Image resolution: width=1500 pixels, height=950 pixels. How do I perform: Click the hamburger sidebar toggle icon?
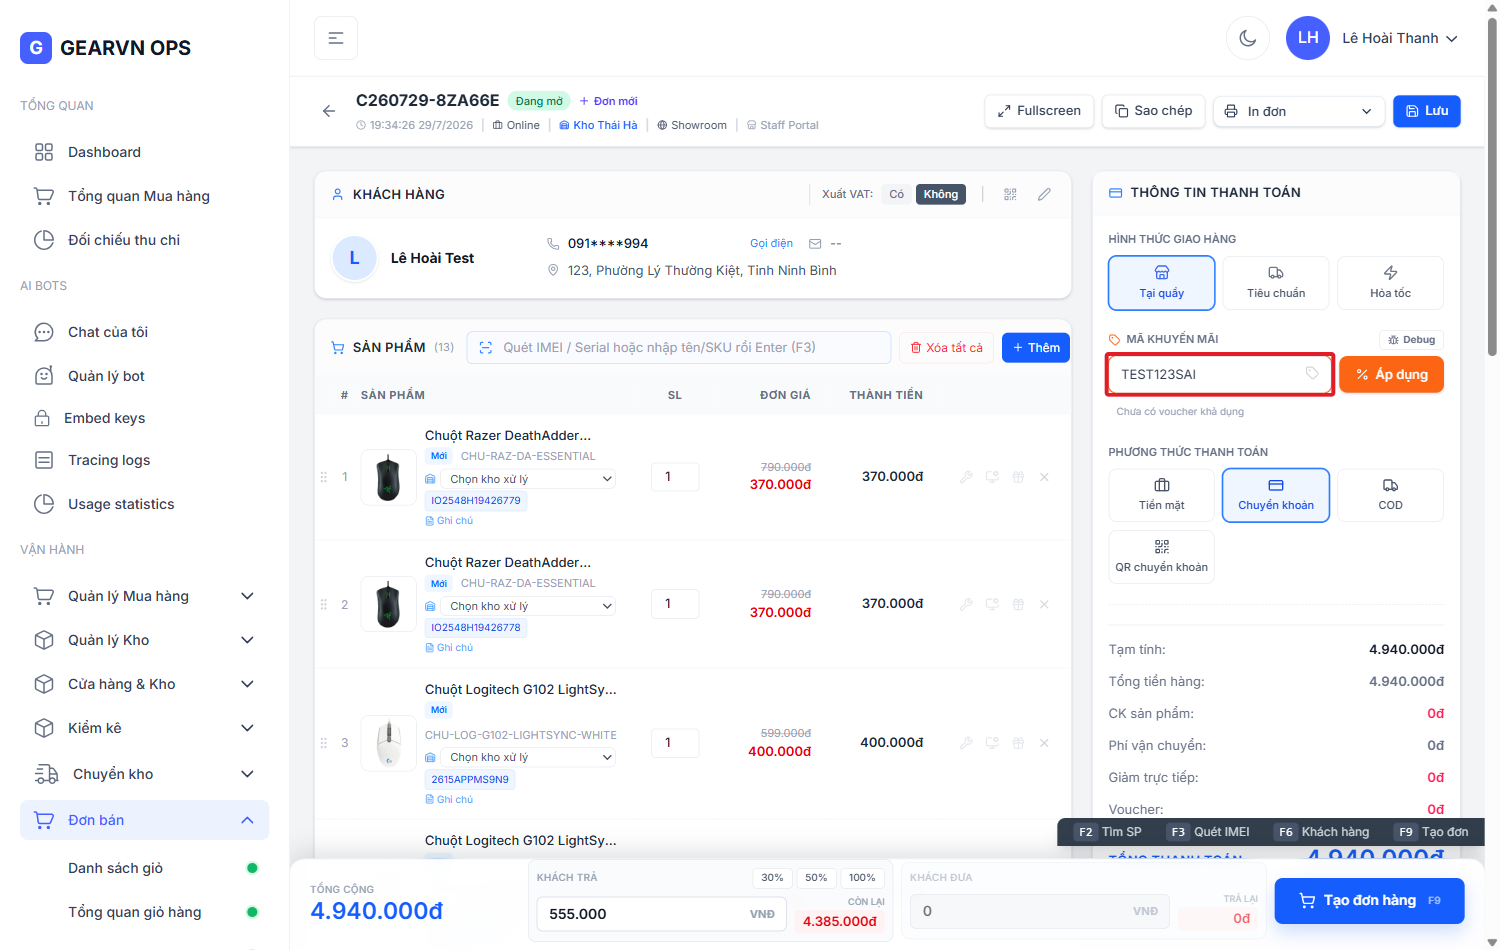point(336,38)
